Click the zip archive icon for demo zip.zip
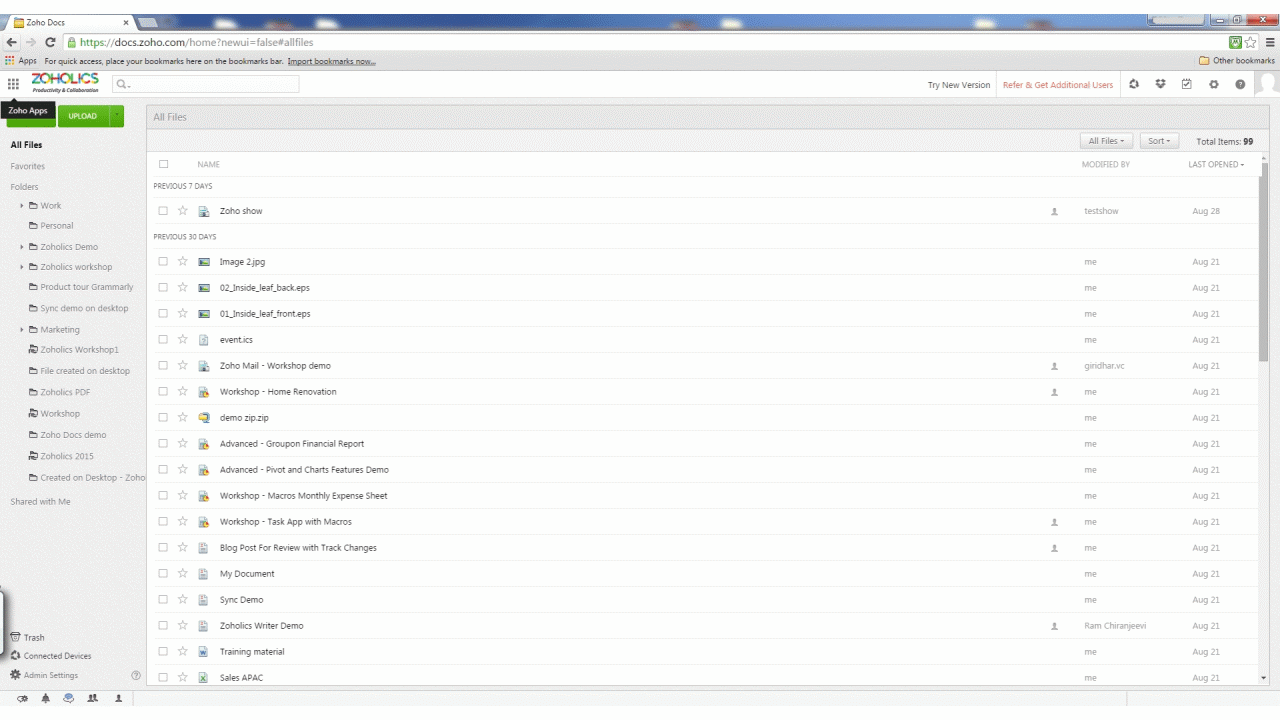 [203, 417]
